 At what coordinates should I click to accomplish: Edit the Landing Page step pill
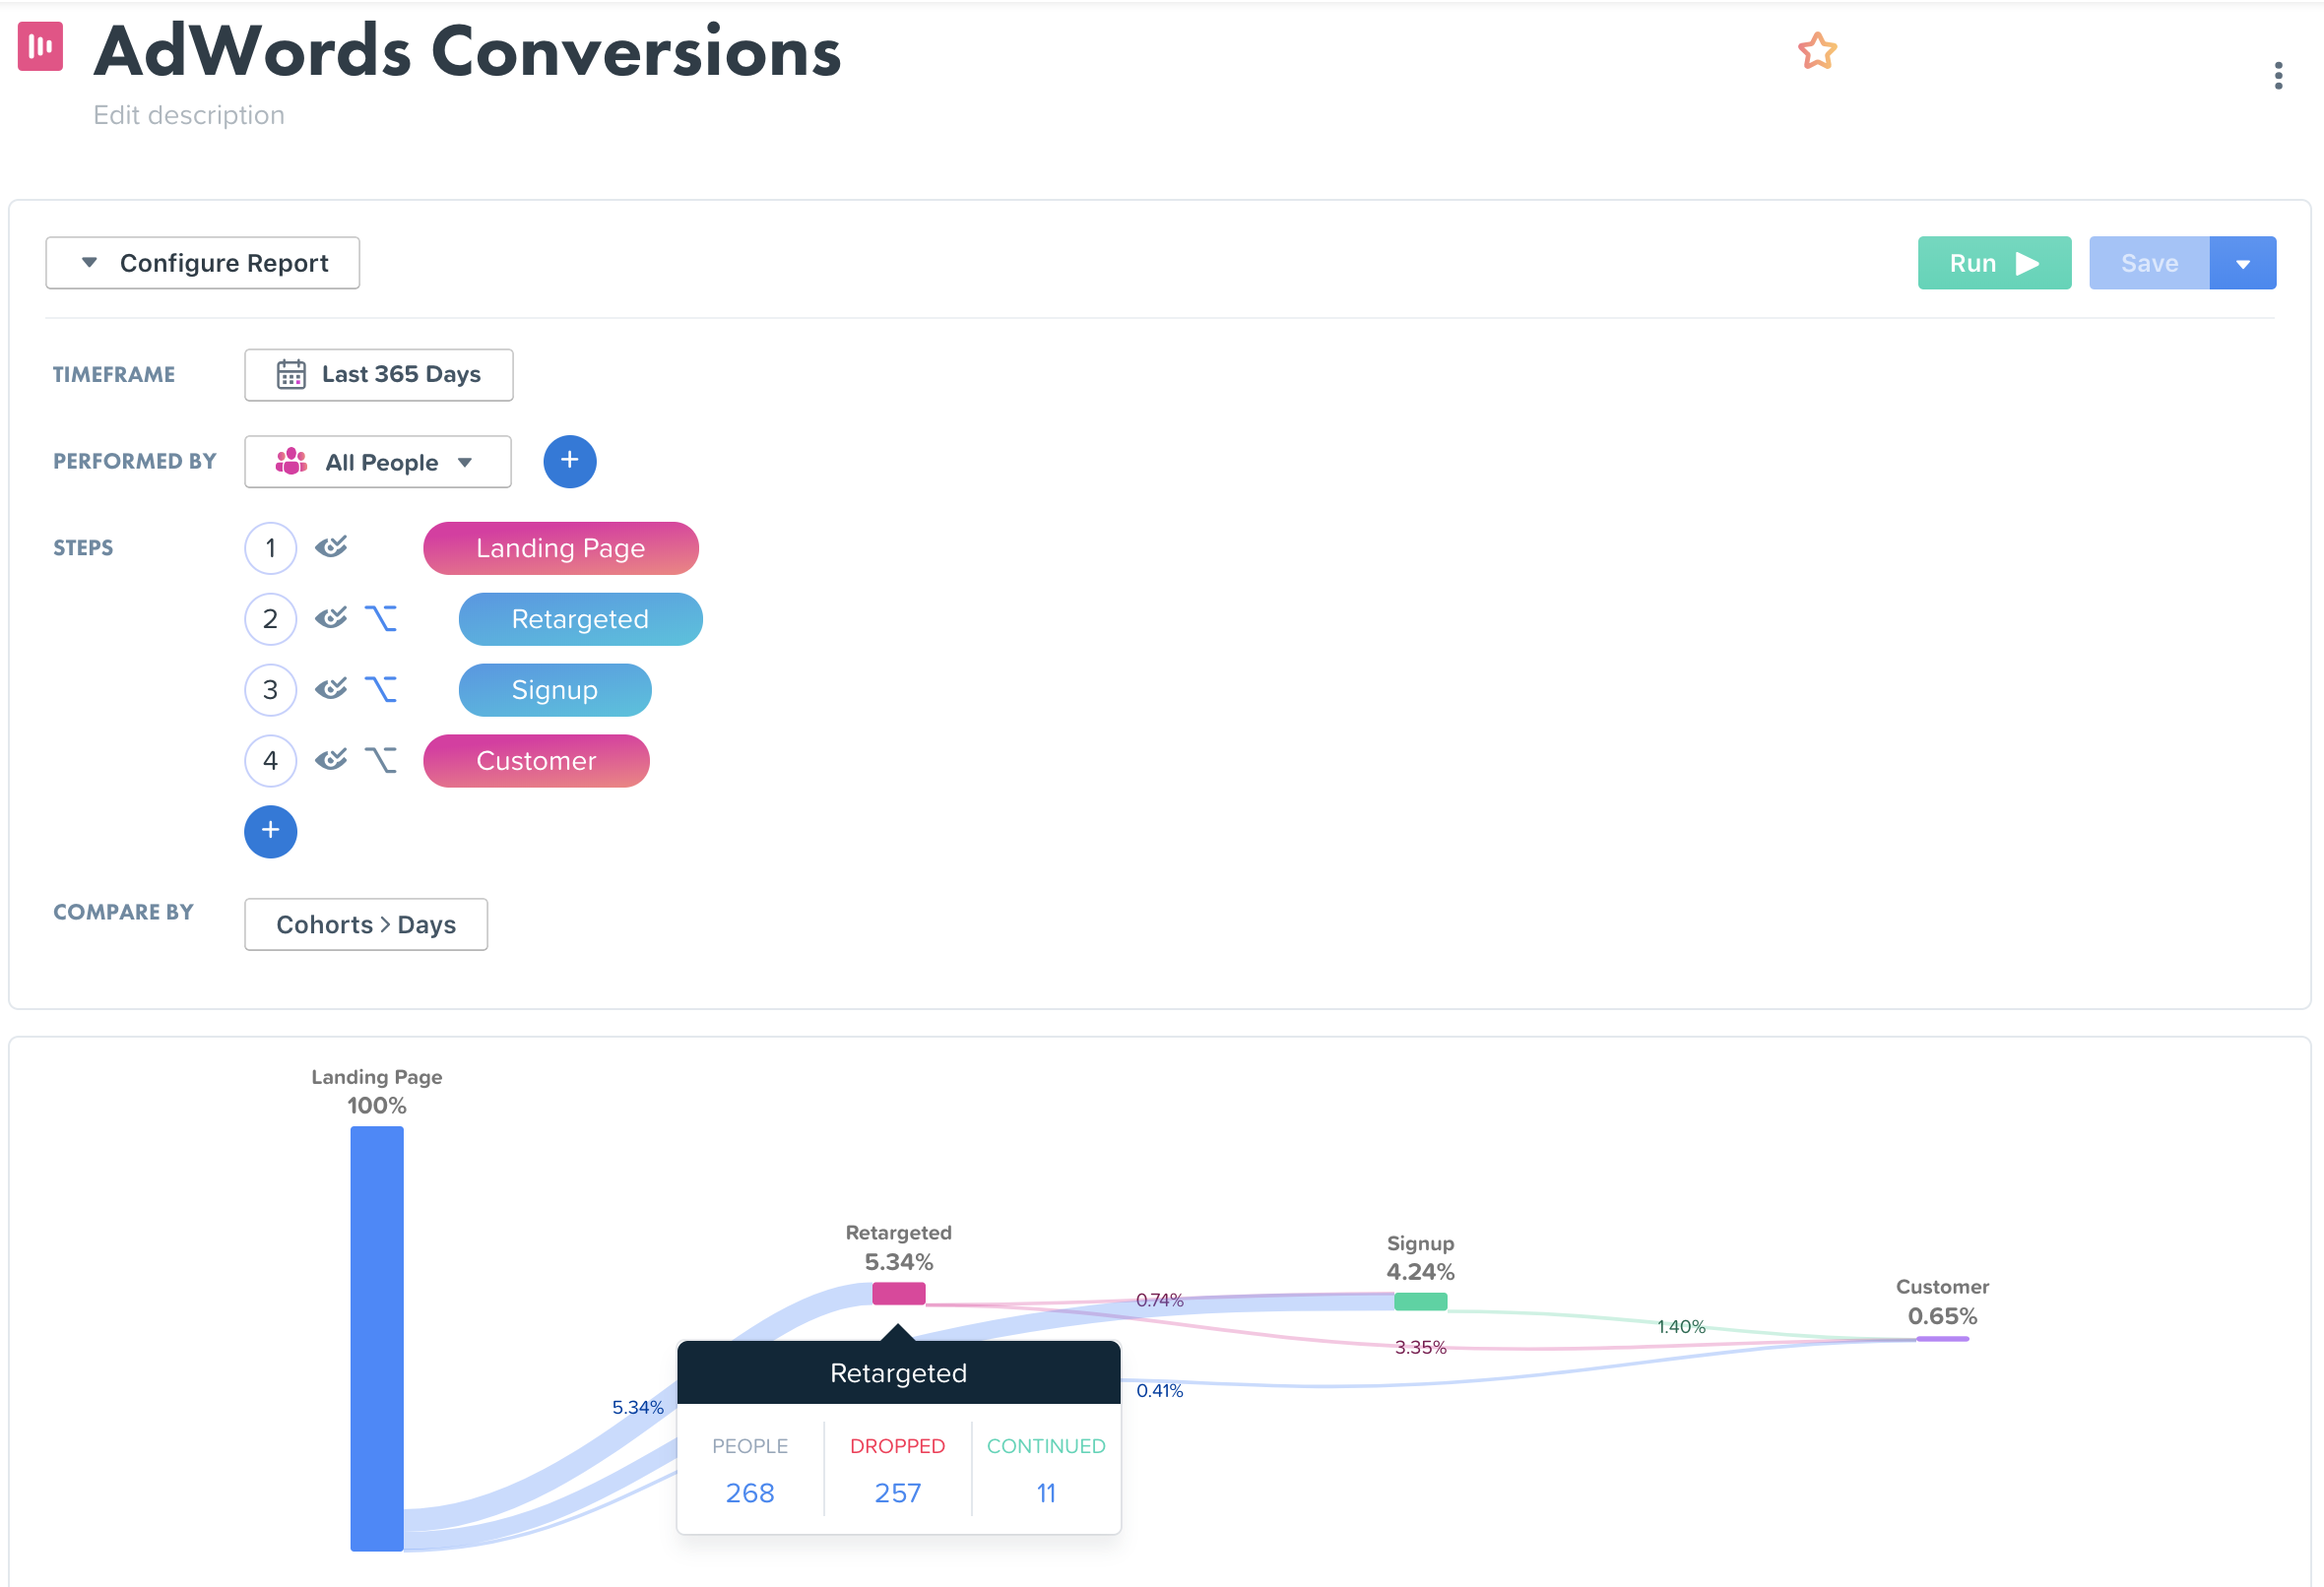561,548
